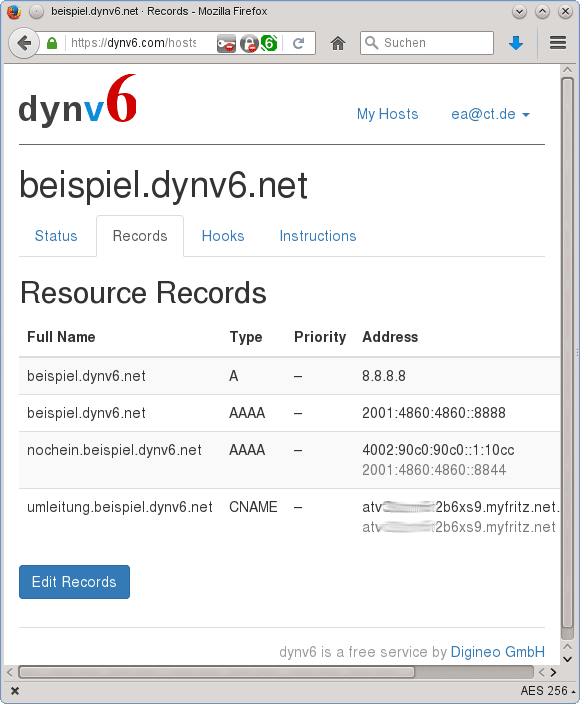Viewport: 580px width, 704px height.
Task: Switch to the Status tab
Action: click(56, 236)
